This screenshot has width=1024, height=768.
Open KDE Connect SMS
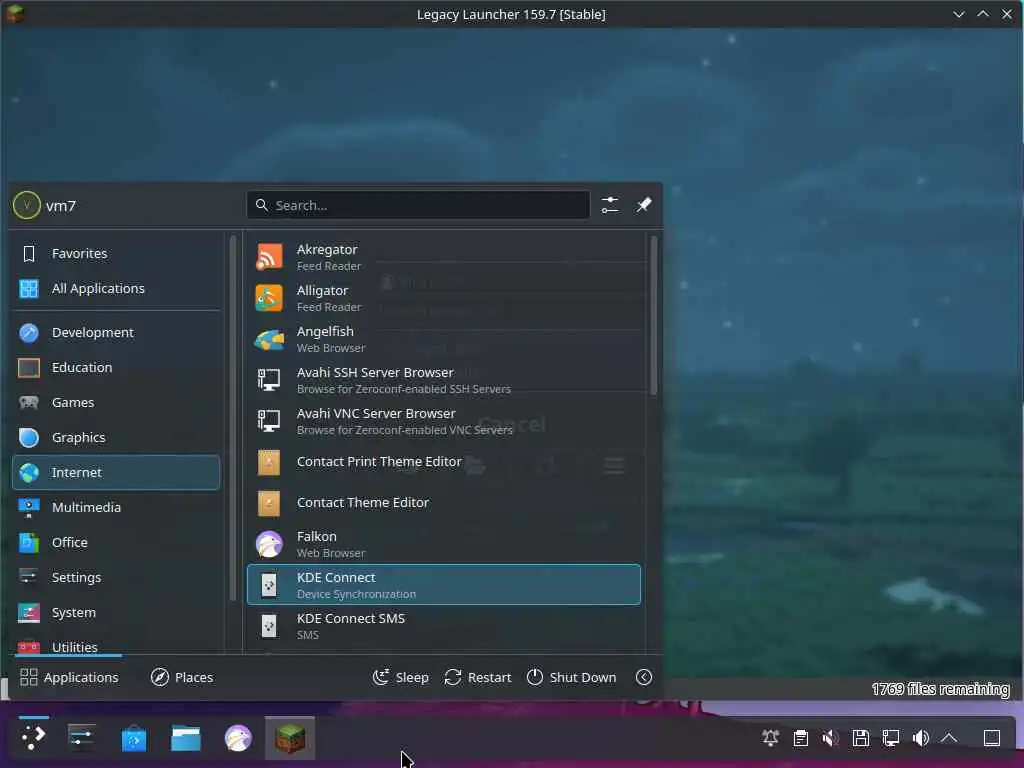click(x=443, y=626)
